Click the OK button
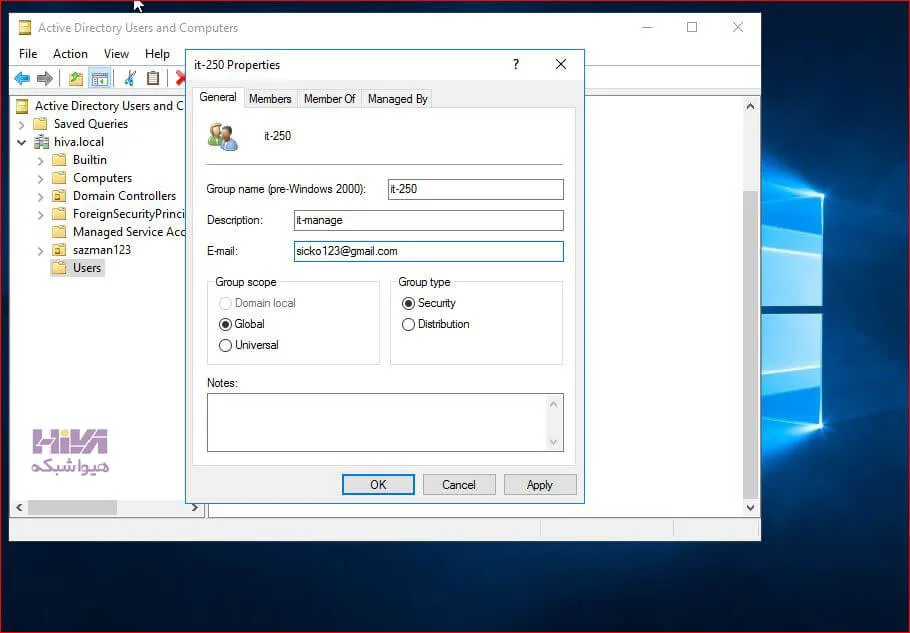This screenshot has width=910, height=633. 378,484
